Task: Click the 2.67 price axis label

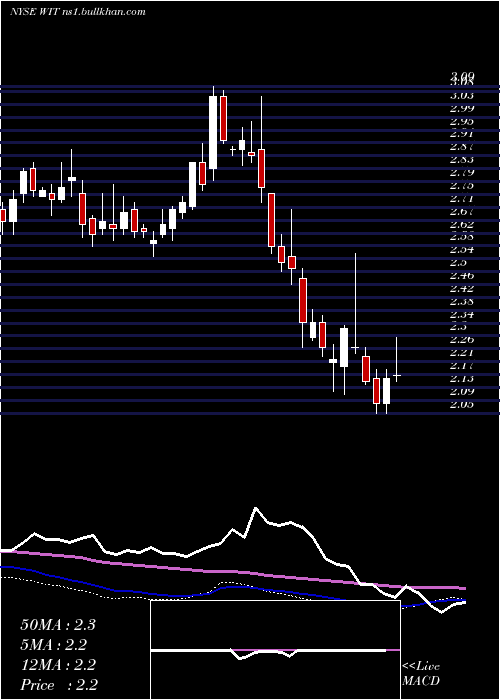Action: tap(462, 211)
